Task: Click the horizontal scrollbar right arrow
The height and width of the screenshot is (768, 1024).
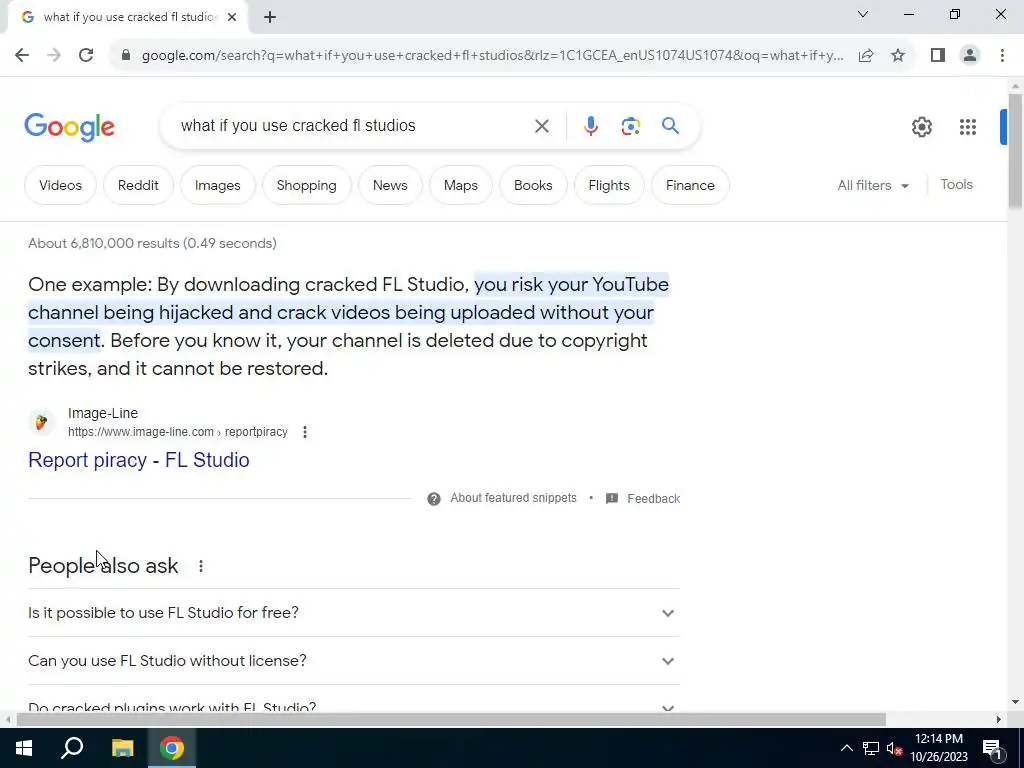Action: point(999,720)
